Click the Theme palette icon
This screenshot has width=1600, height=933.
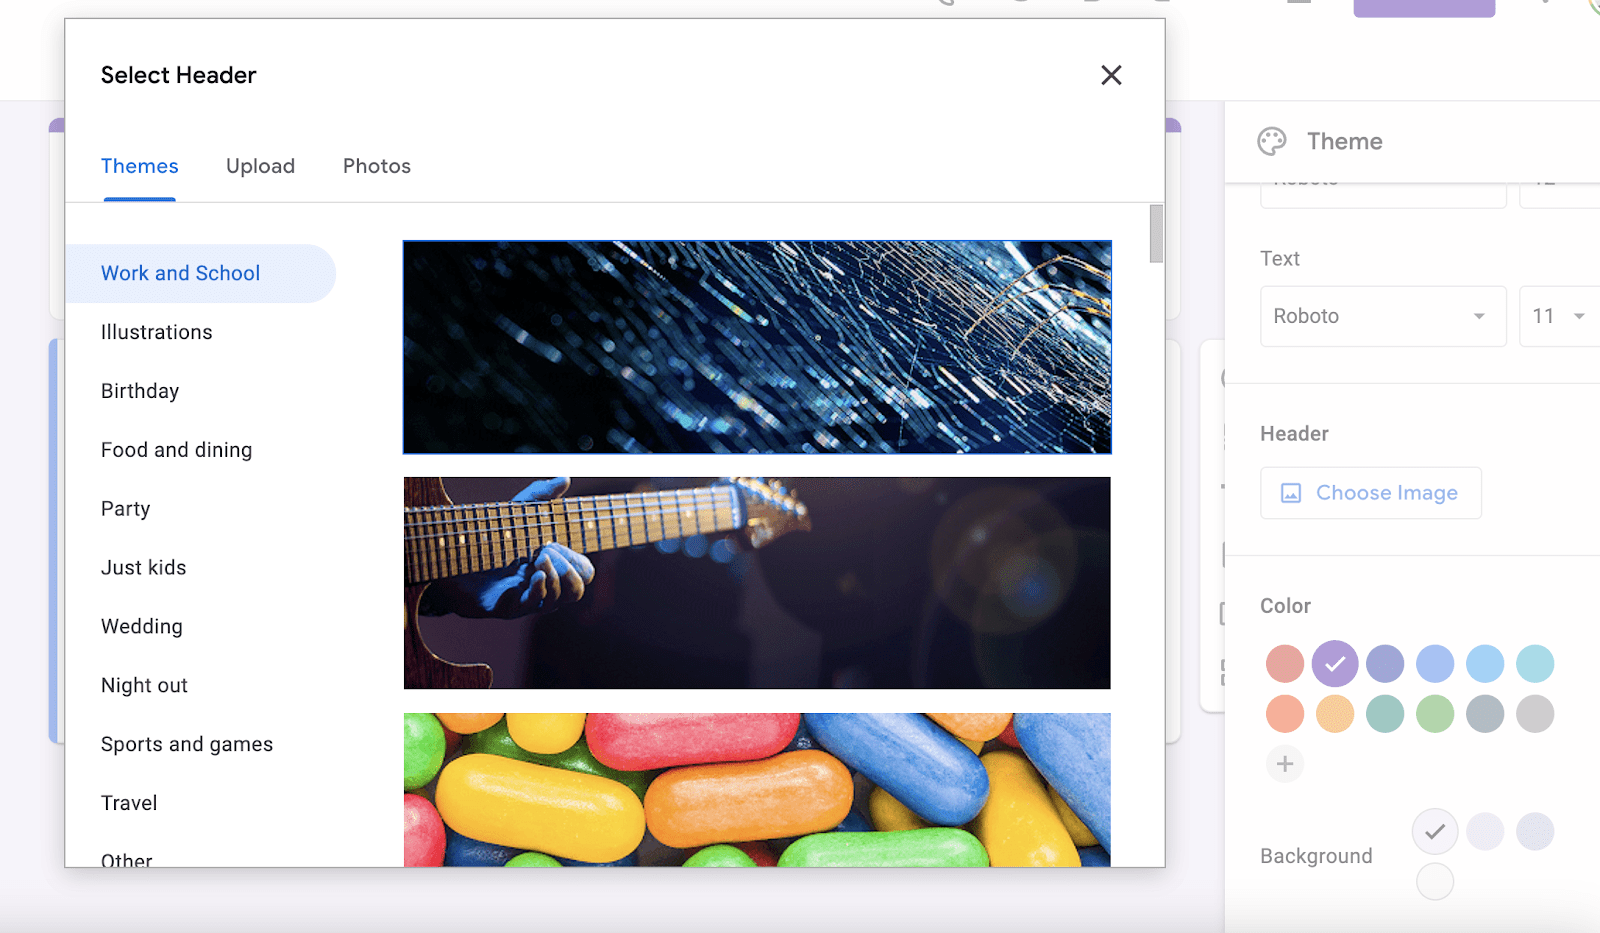click(1272, 141)
